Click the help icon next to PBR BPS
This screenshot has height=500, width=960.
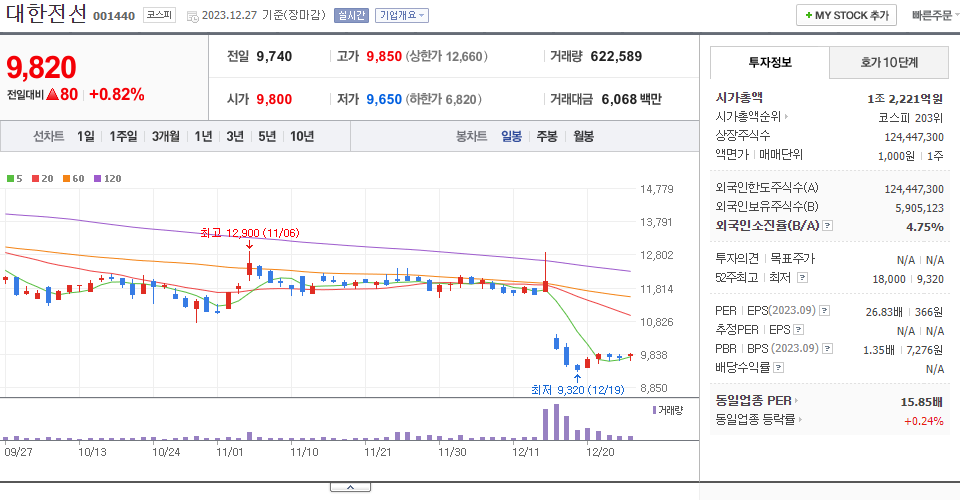point(828,349)
